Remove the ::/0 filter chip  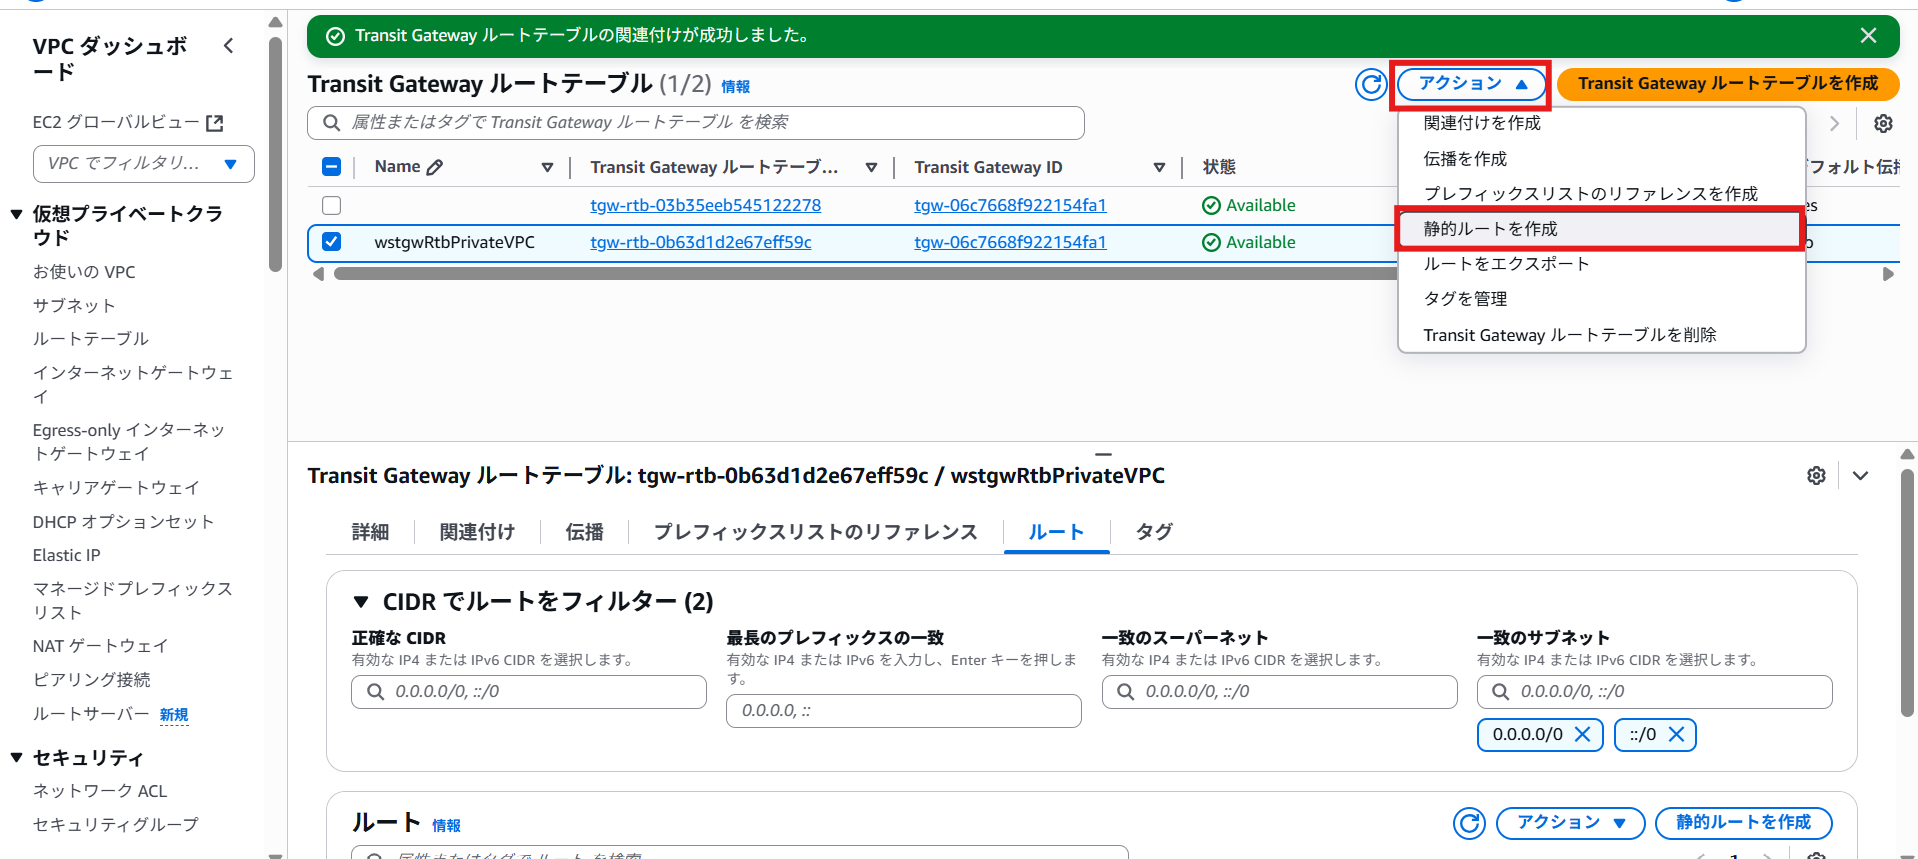click(x=1677, y=734)
